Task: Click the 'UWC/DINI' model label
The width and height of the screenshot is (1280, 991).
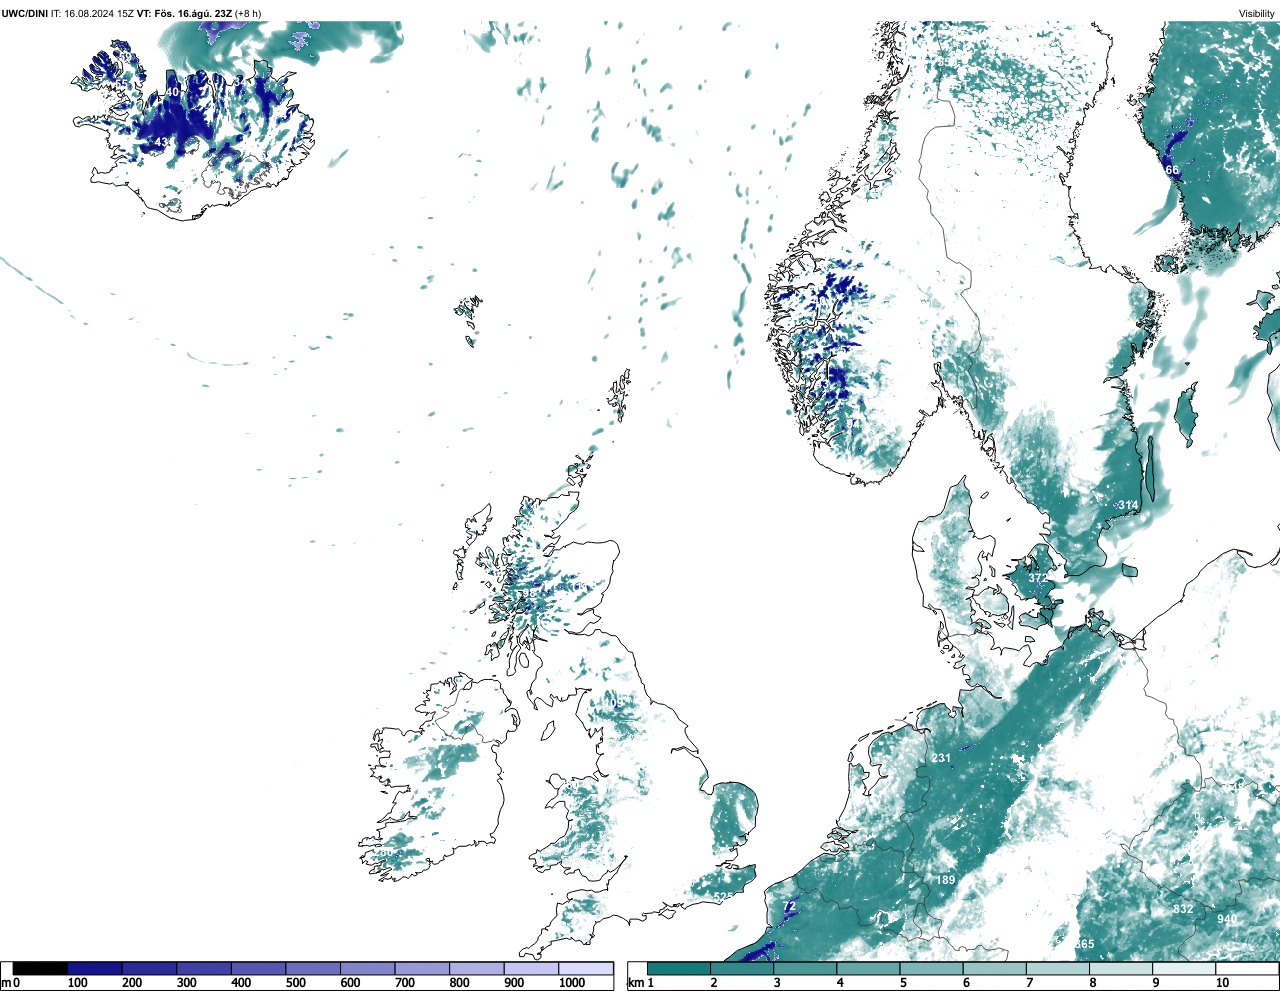Action: point(24,13)
